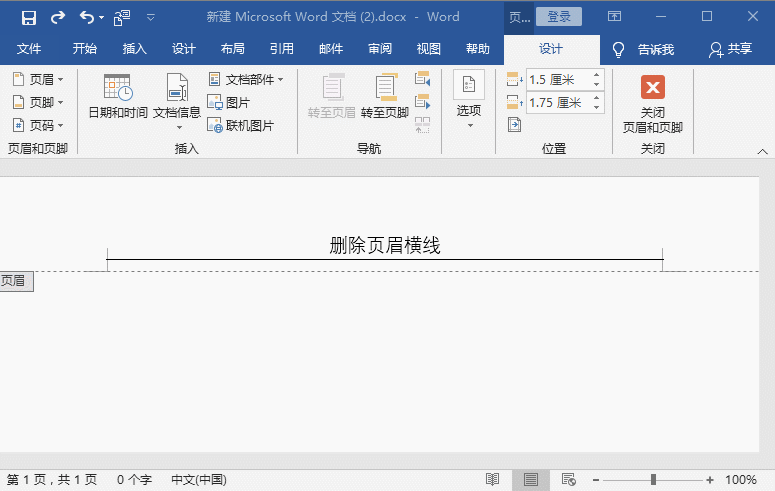This screenshot has width=775, height=491.
Task: Click the 共享 share button
Action: tap(731, 49)
